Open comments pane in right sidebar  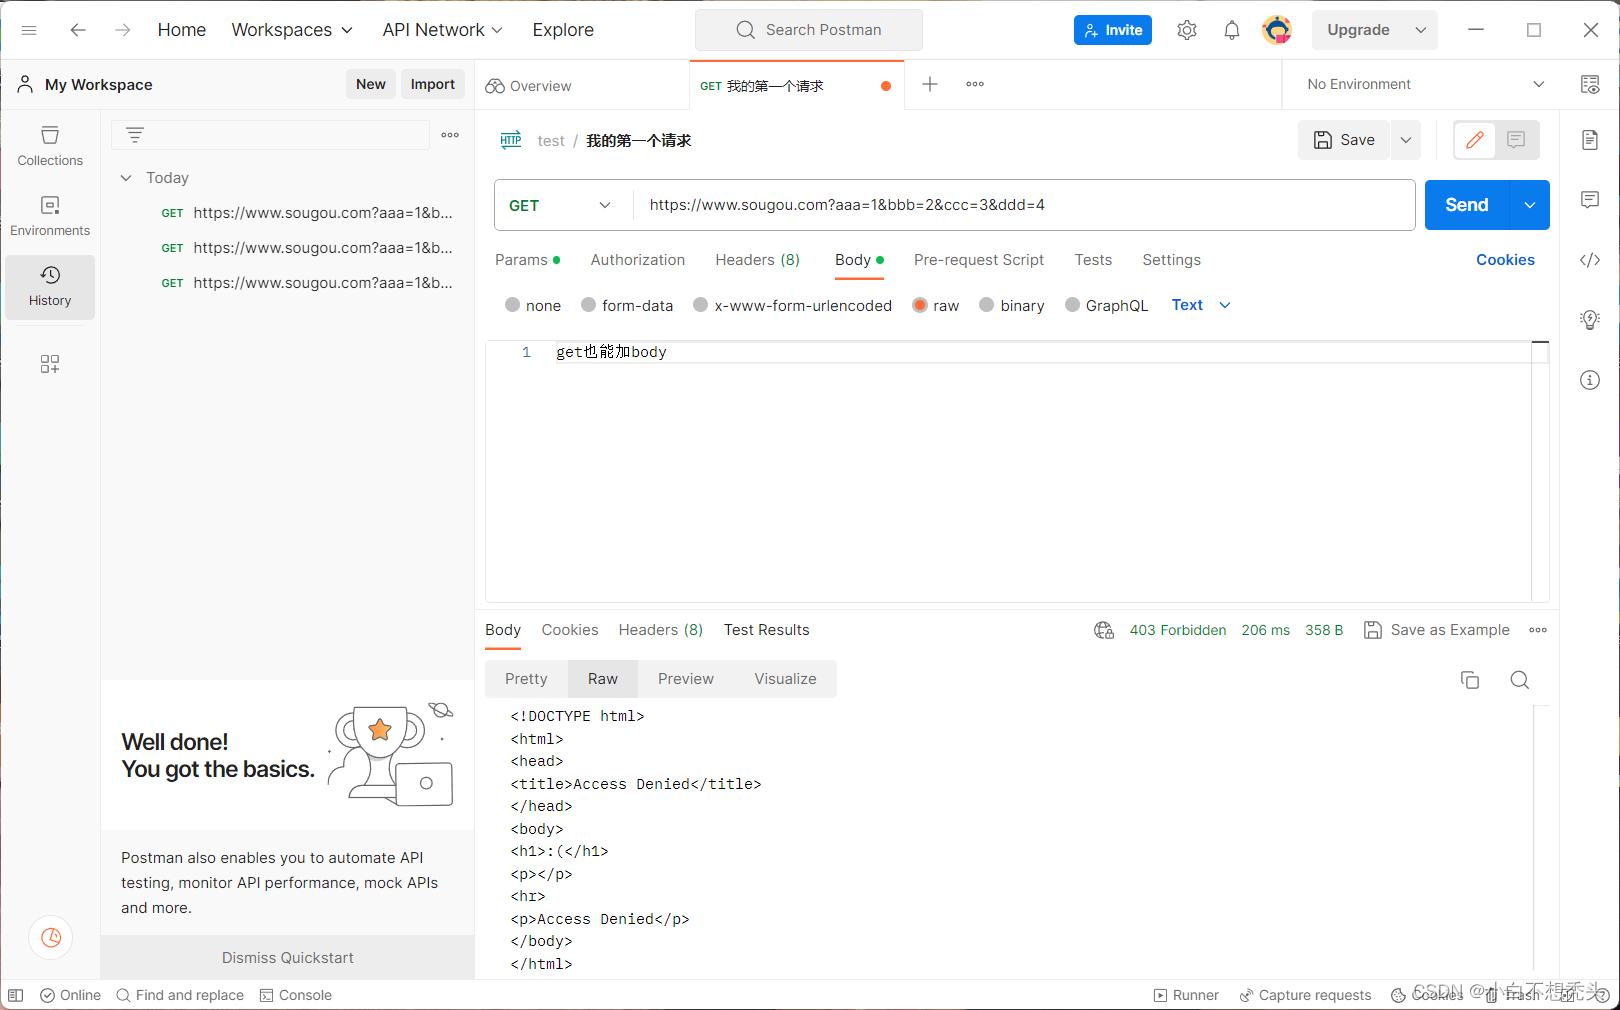1590,200
